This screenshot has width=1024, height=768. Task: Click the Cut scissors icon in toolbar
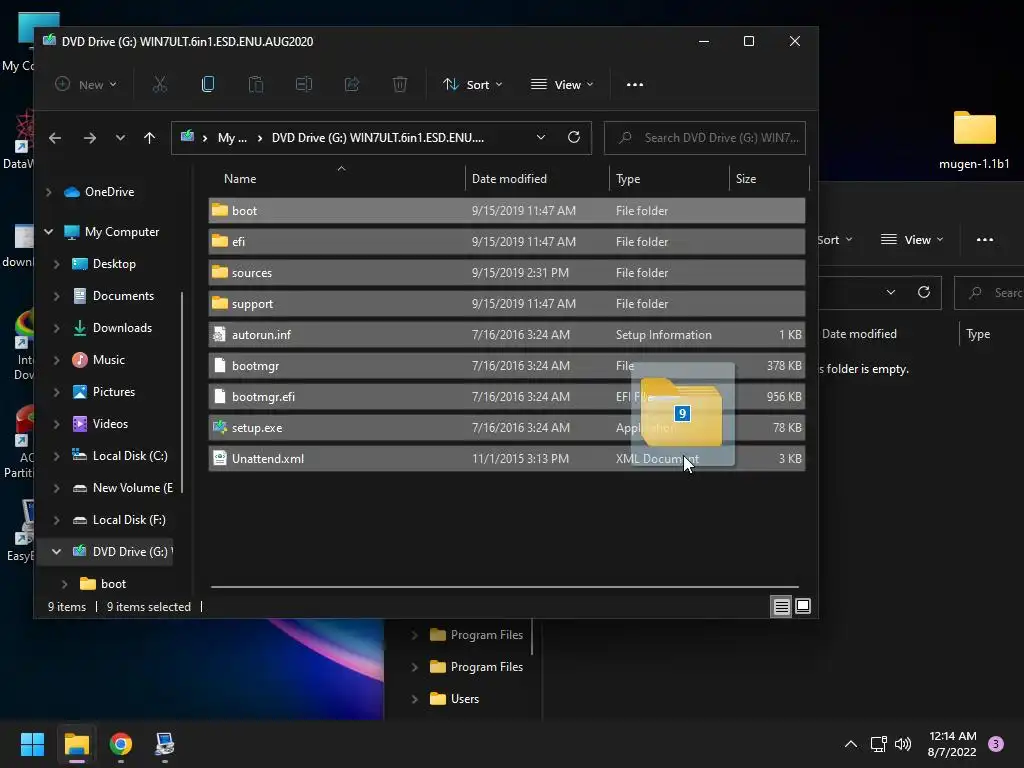(x=160, y=84)
